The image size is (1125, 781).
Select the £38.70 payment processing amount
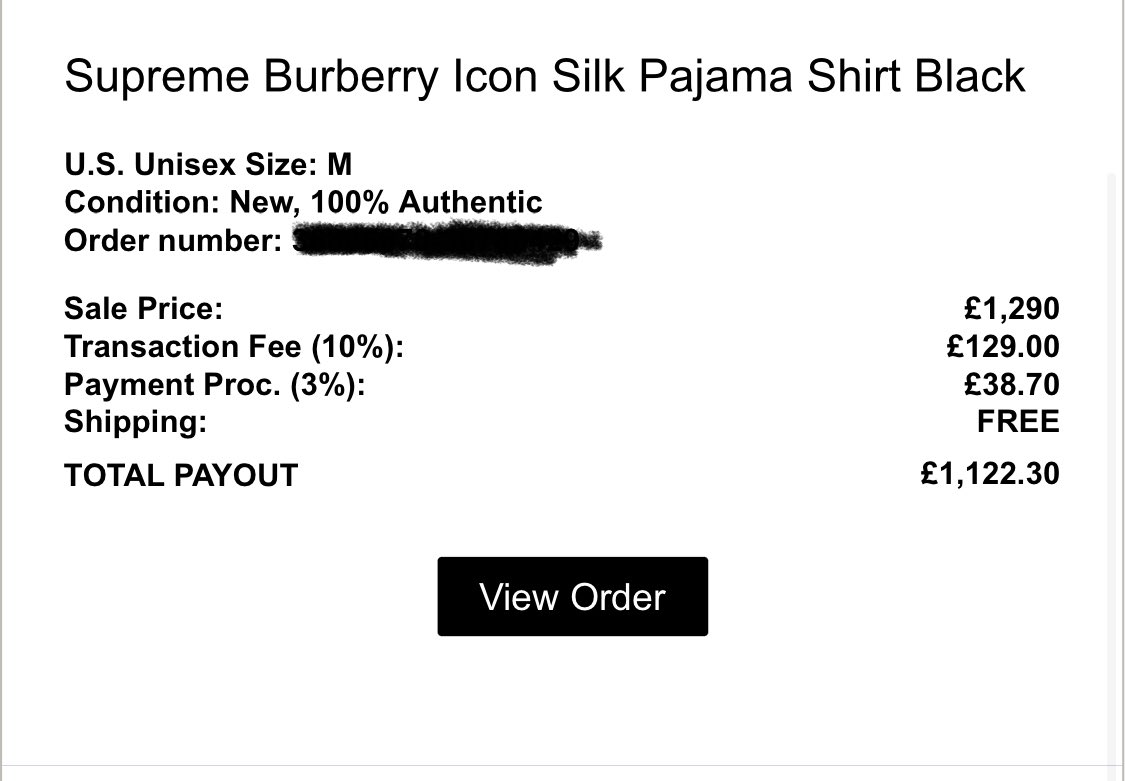click(1012, 384)
